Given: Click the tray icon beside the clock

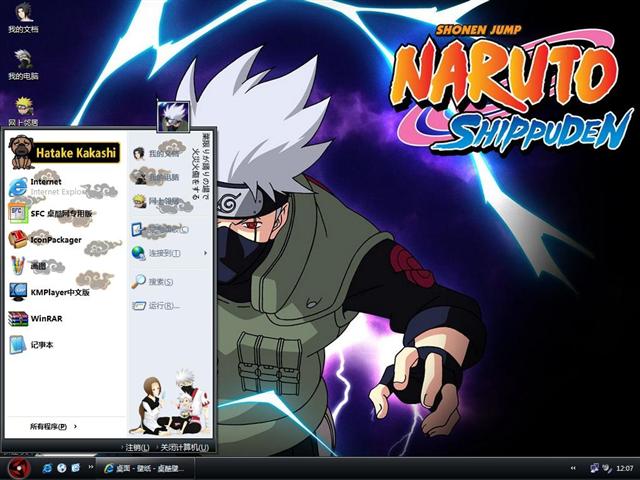Looking at the screenshot, I should tap(607, 468).
